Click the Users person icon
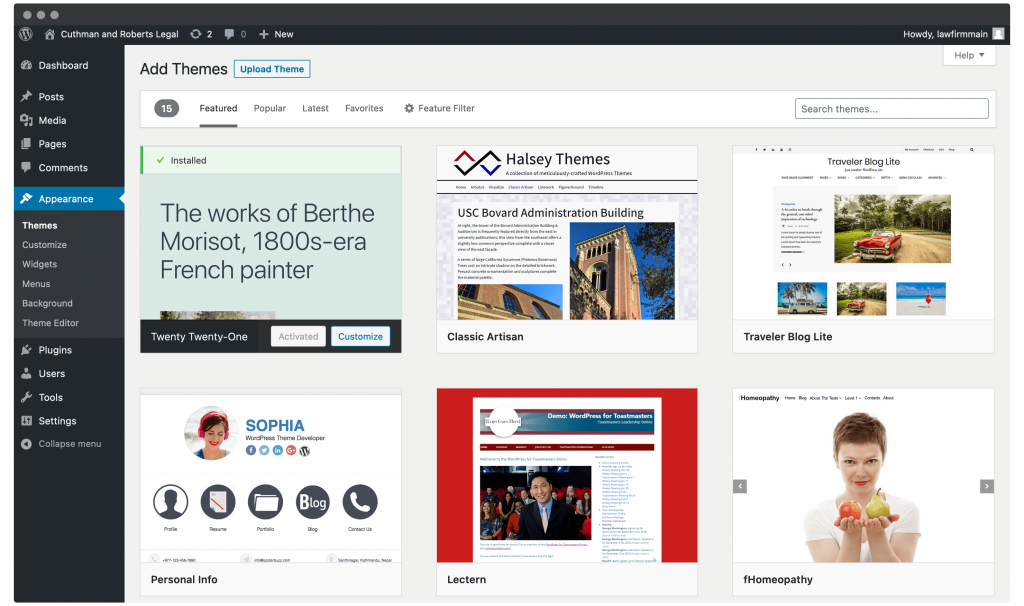The width and height of the screenshot is (1024, 606). [26, 374]
